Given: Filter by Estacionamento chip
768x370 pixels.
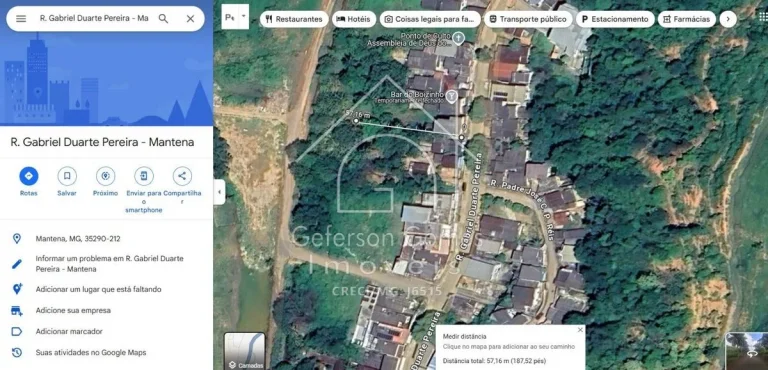Looking at the screenshot, I should pos(615,19).
